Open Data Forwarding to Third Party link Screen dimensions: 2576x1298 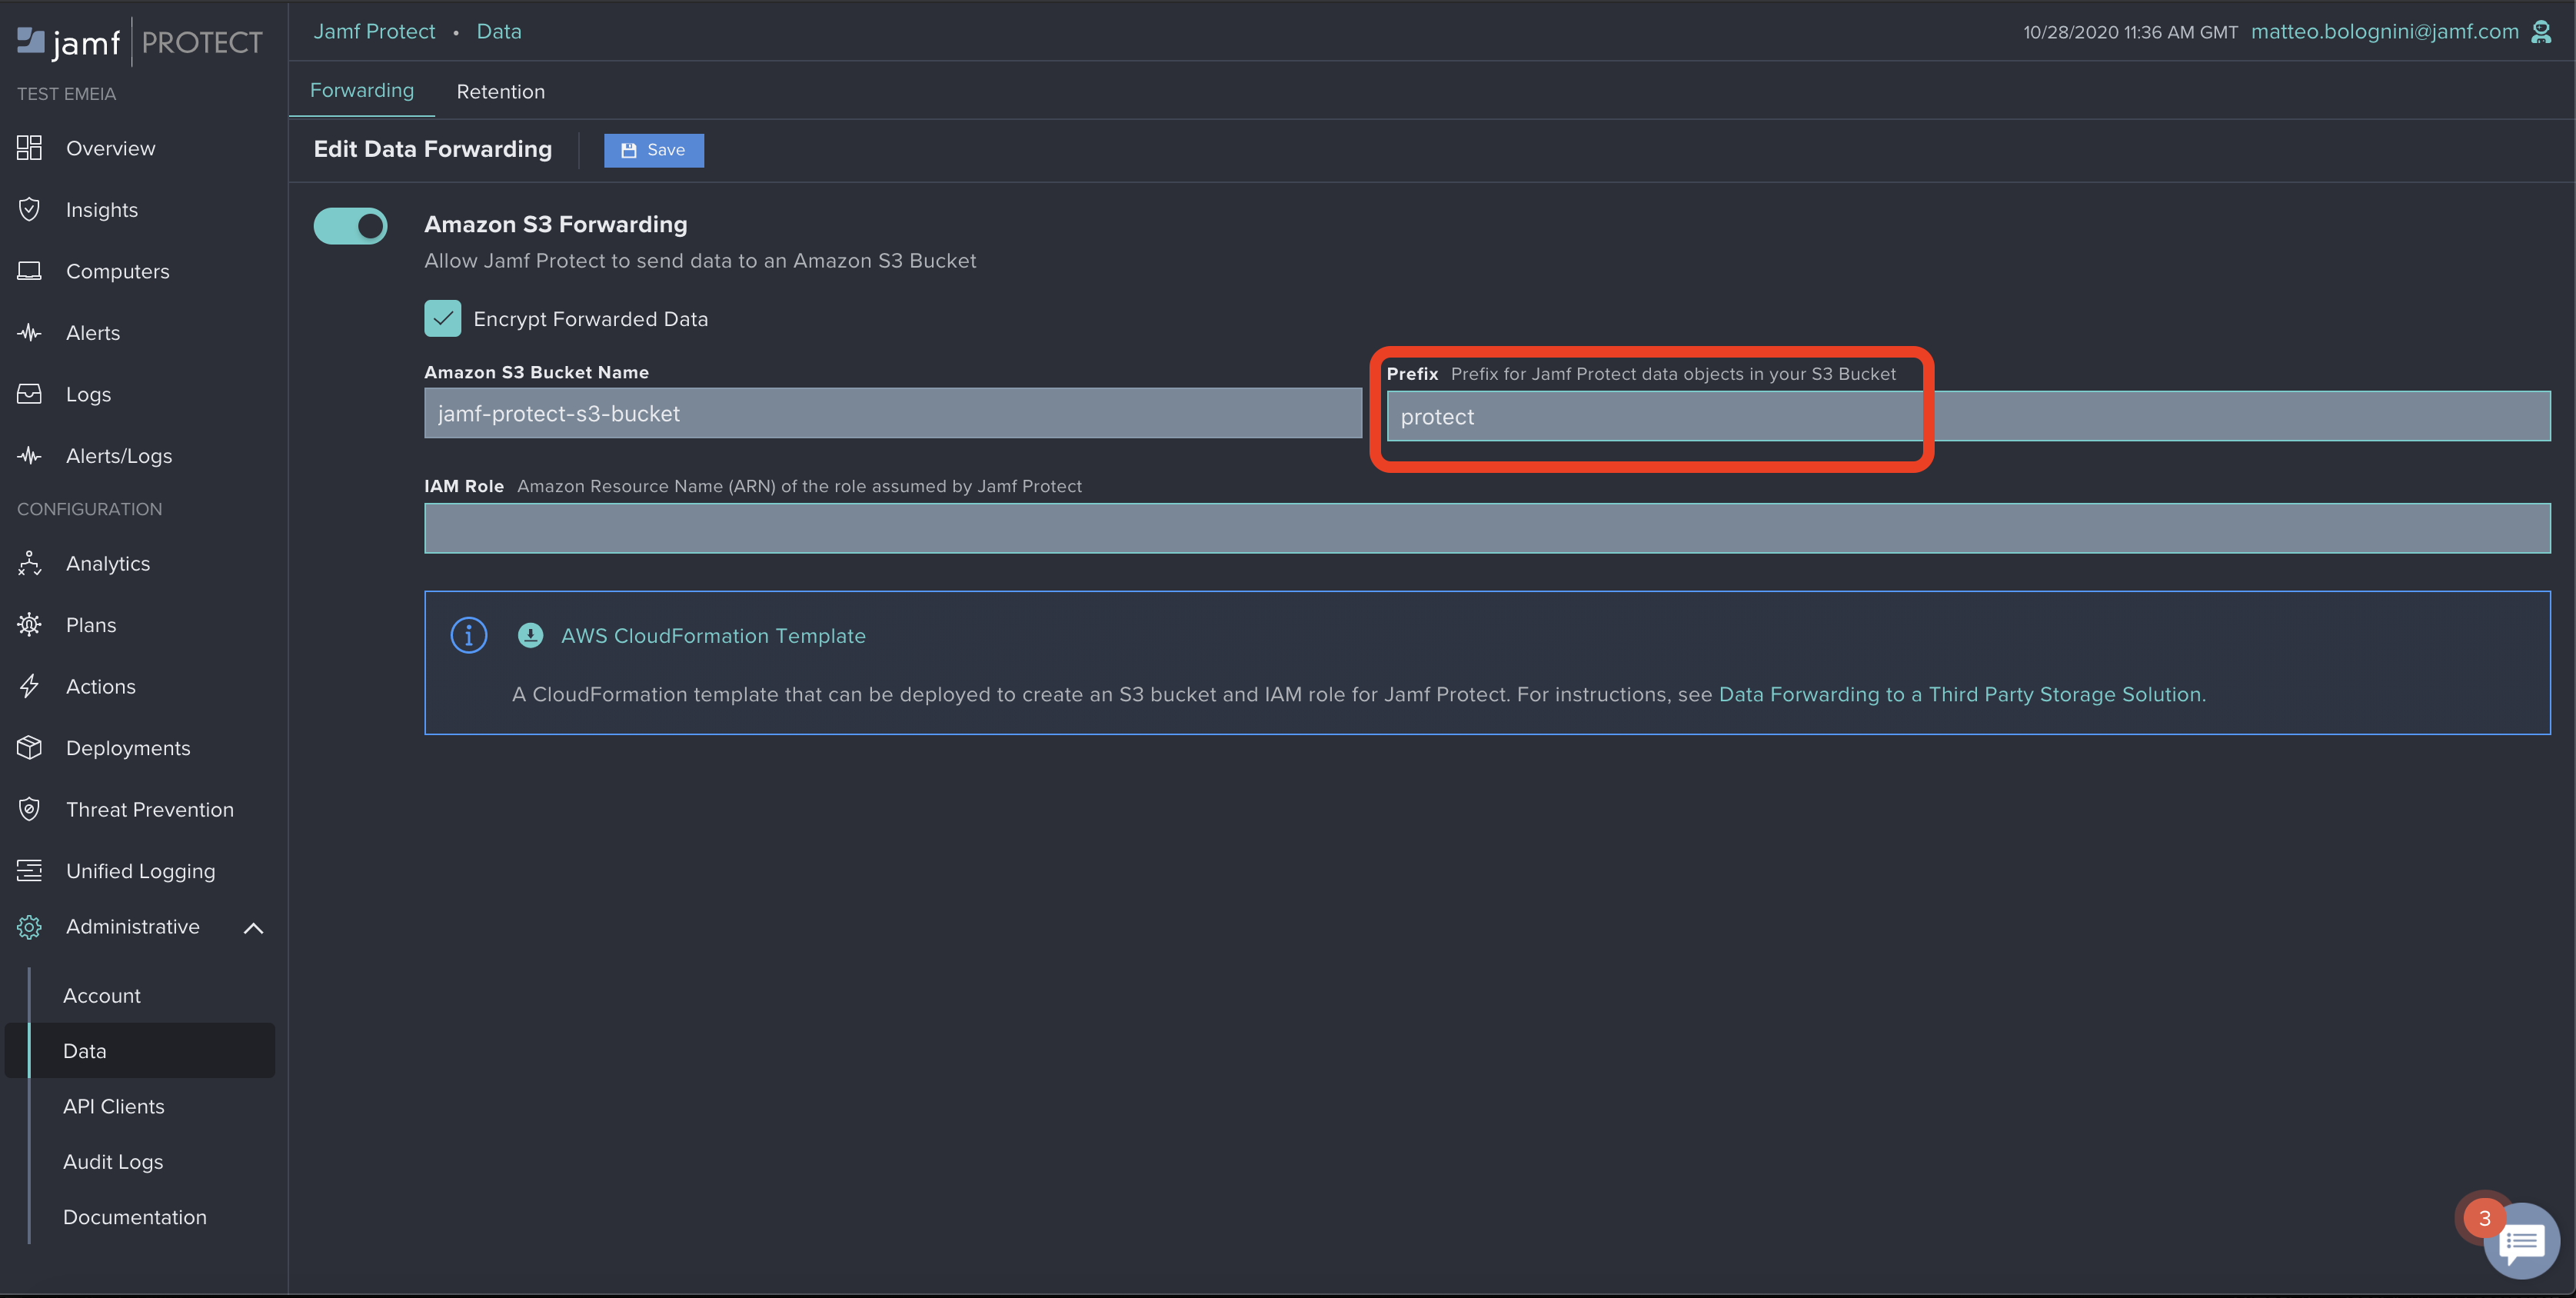[1962, 694]
